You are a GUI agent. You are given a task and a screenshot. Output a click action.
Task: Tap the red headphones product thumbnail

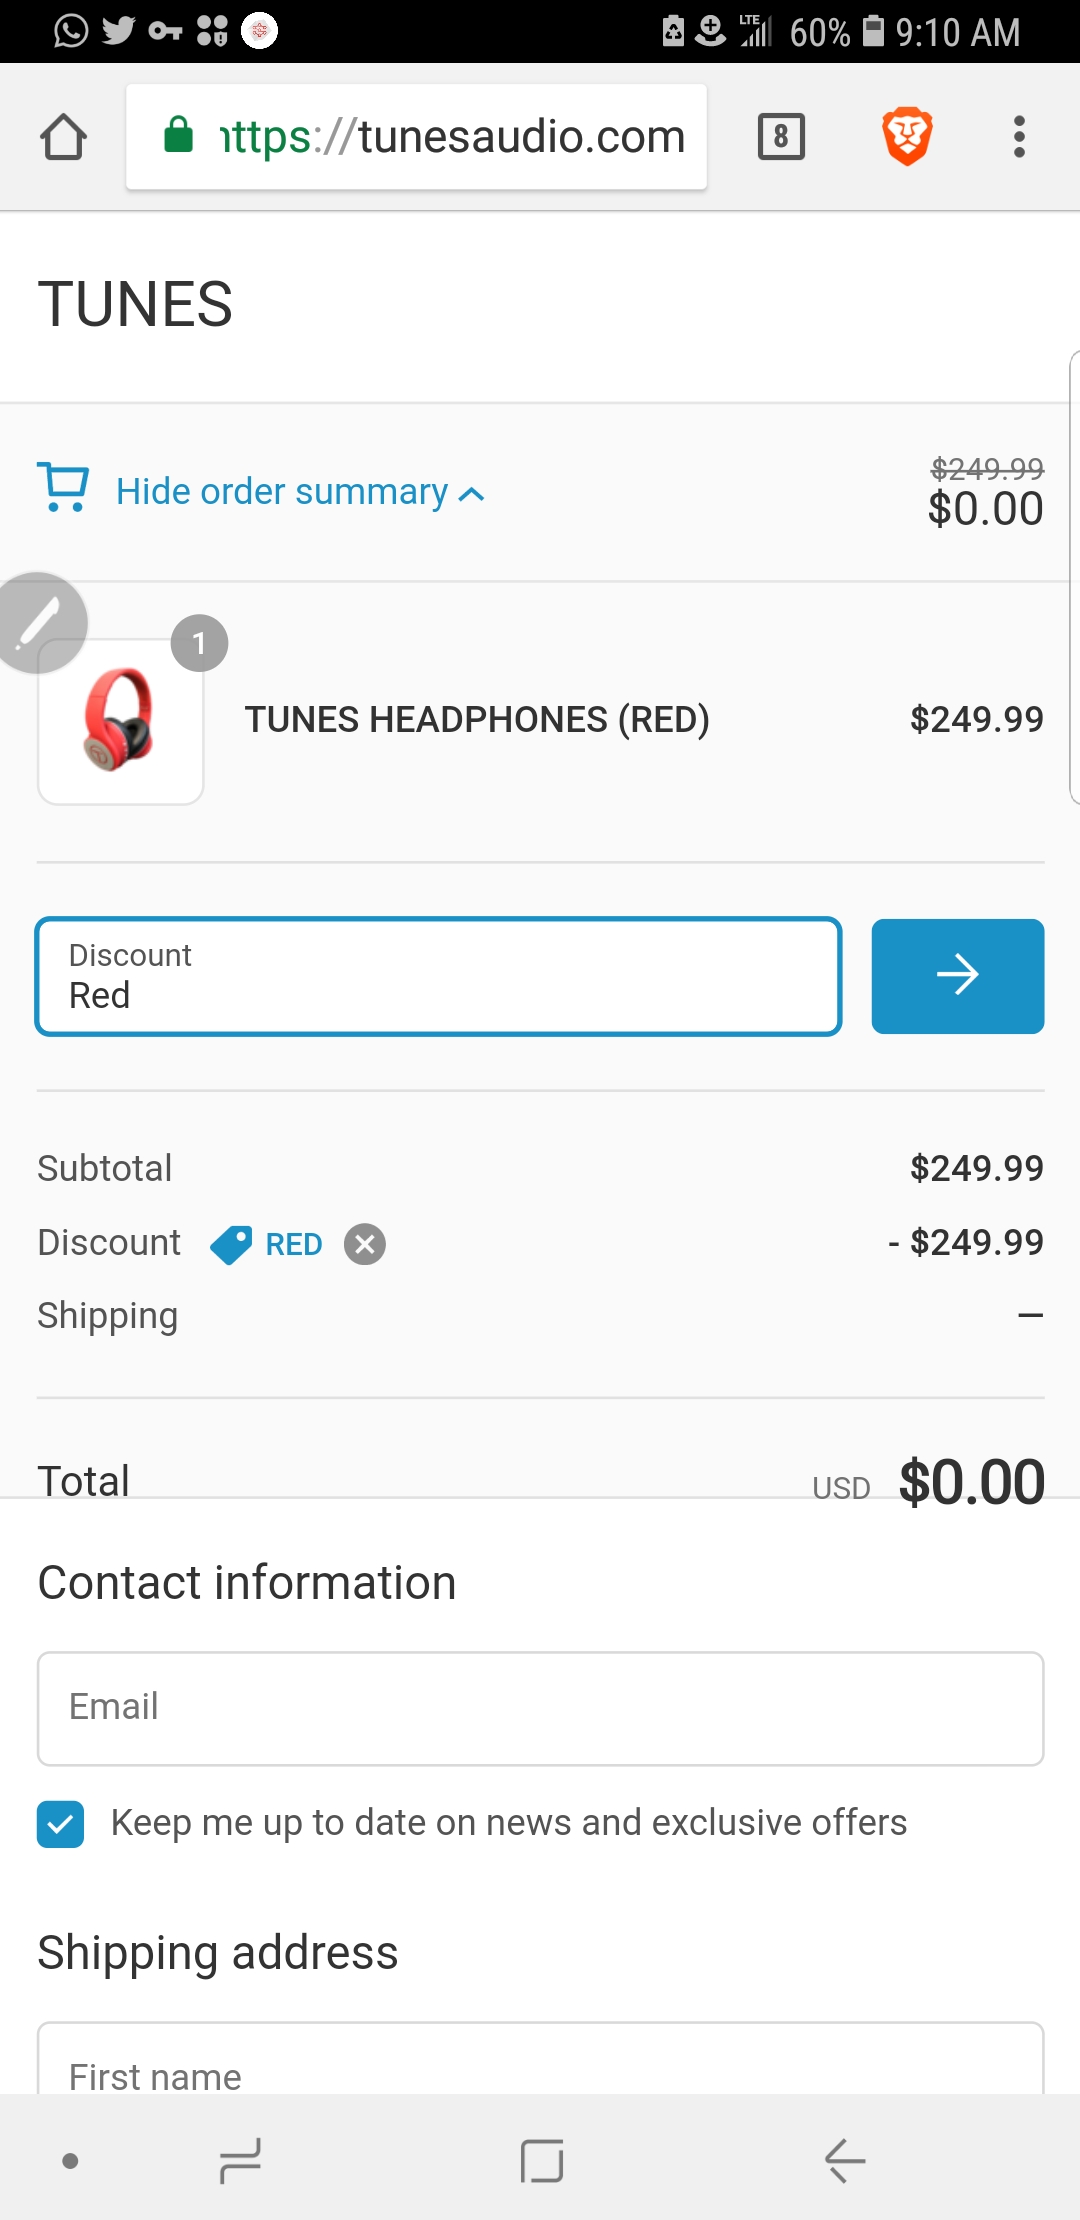(120, 721)
